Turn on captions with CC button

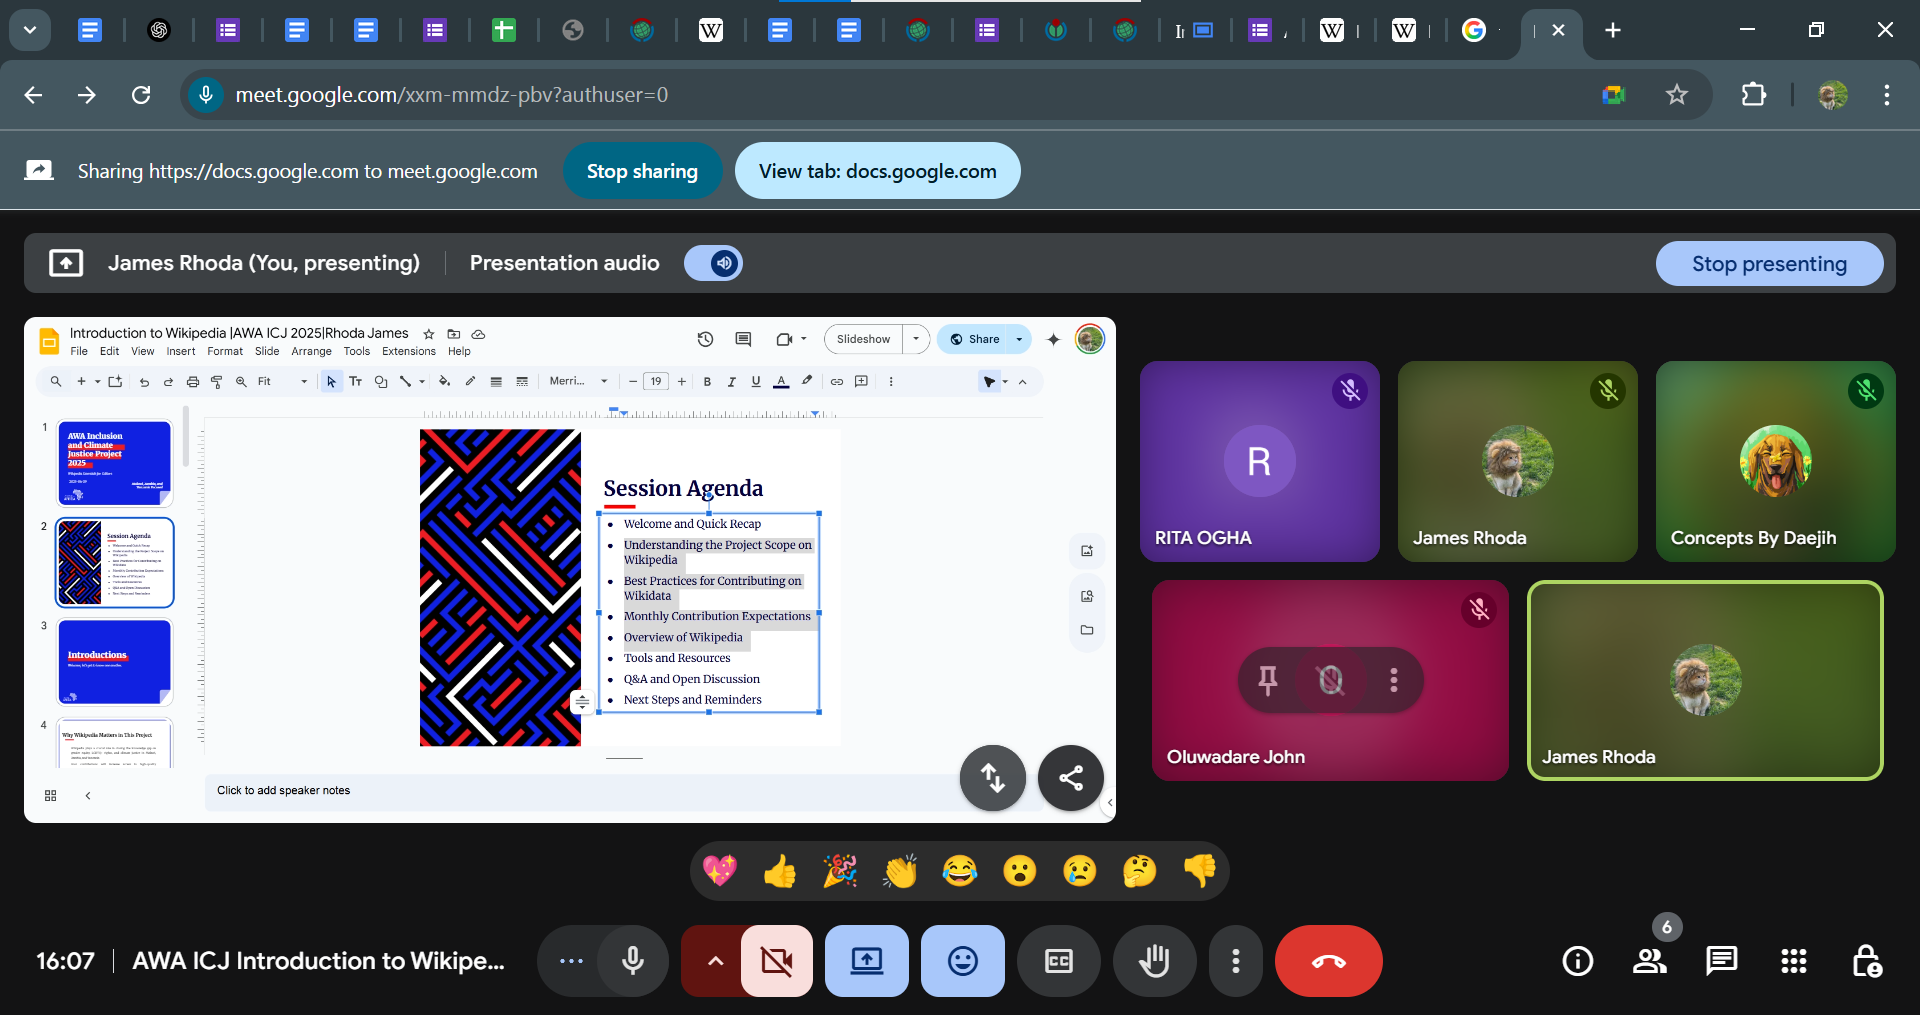(1058, 961)
